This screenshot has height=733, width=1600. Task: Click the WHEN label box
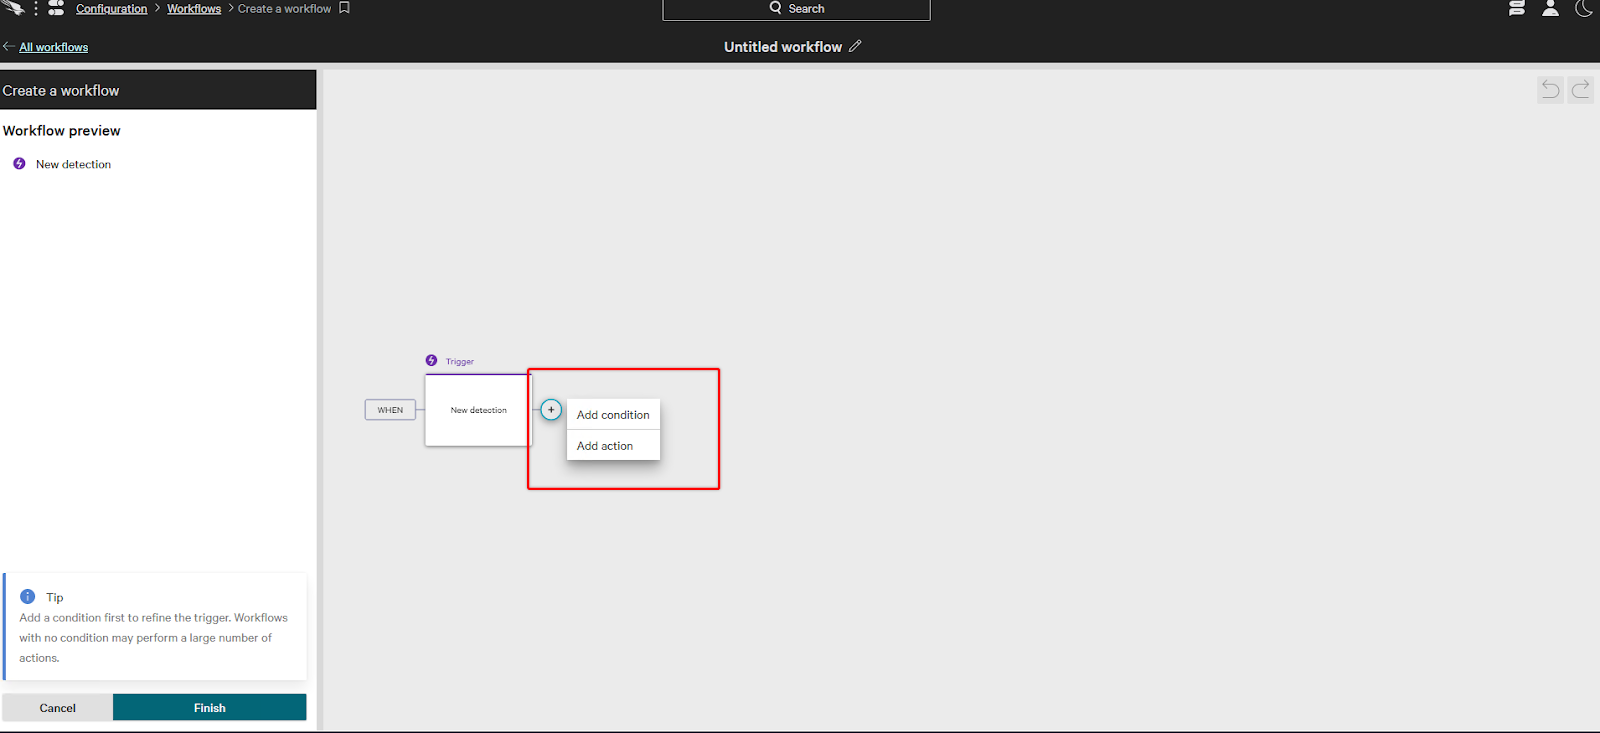point(390,410)
